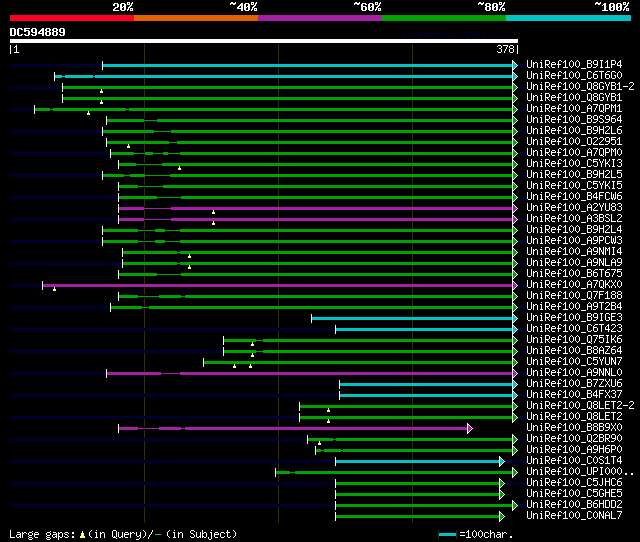Click the UniRef100_Q2BR90 label
Image resolution: width=640 pixels, height=542 pixels.
[x=574, y=439]
